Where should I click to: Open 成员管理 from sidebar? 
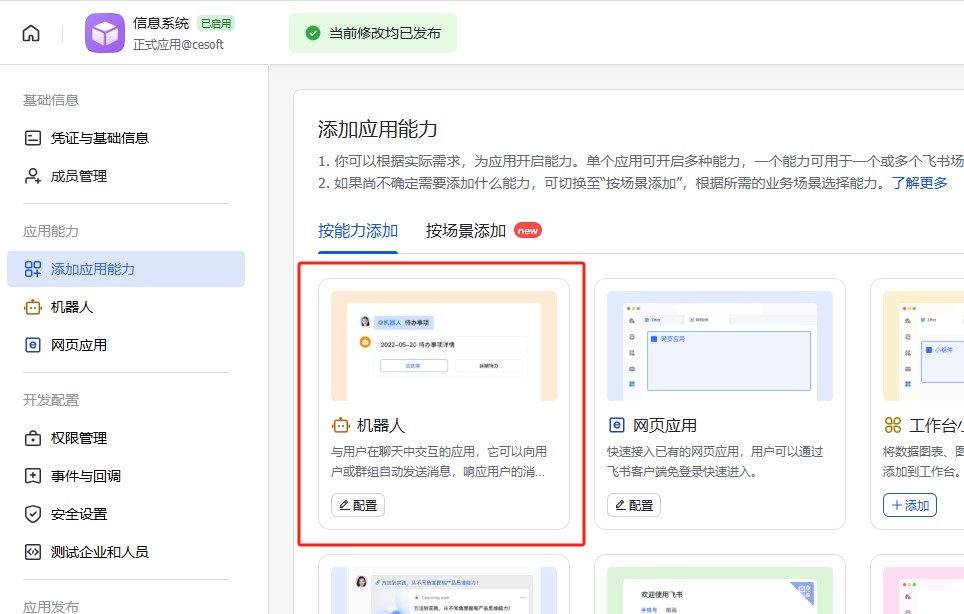[79, 176]
